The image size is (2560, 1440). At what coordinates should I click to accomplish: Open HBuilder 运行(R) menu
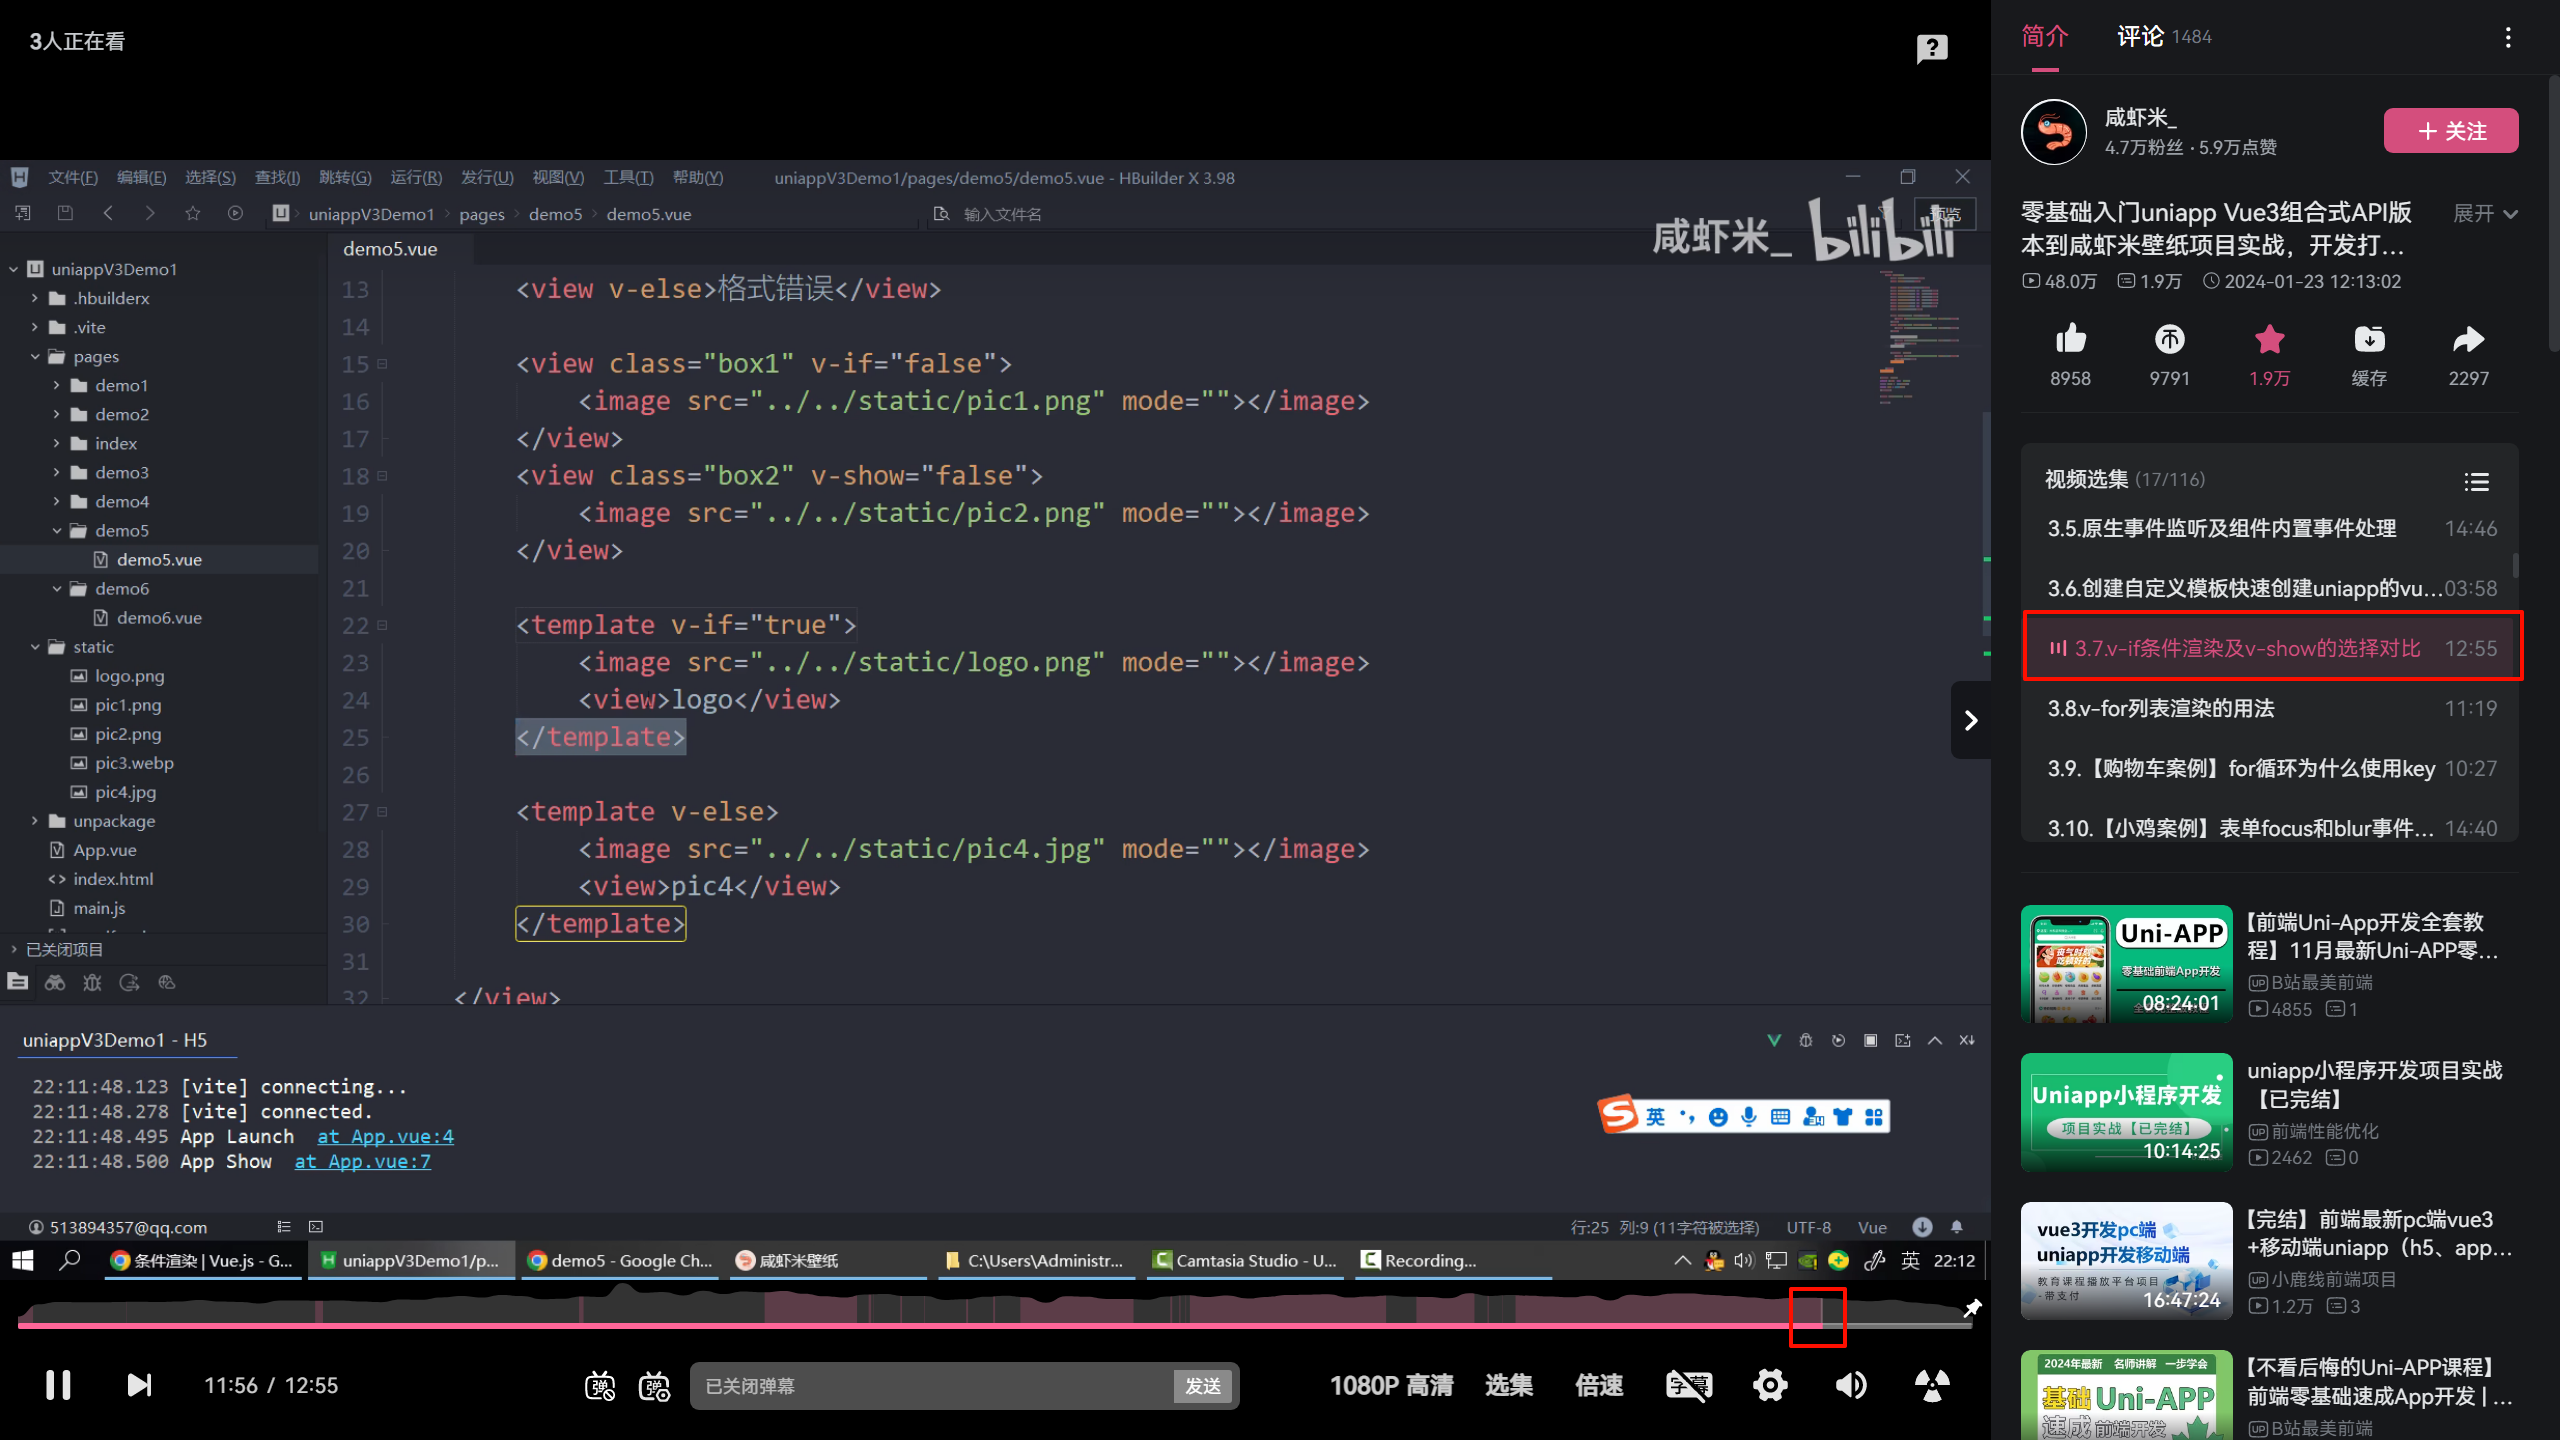click(x=416, y=177)
